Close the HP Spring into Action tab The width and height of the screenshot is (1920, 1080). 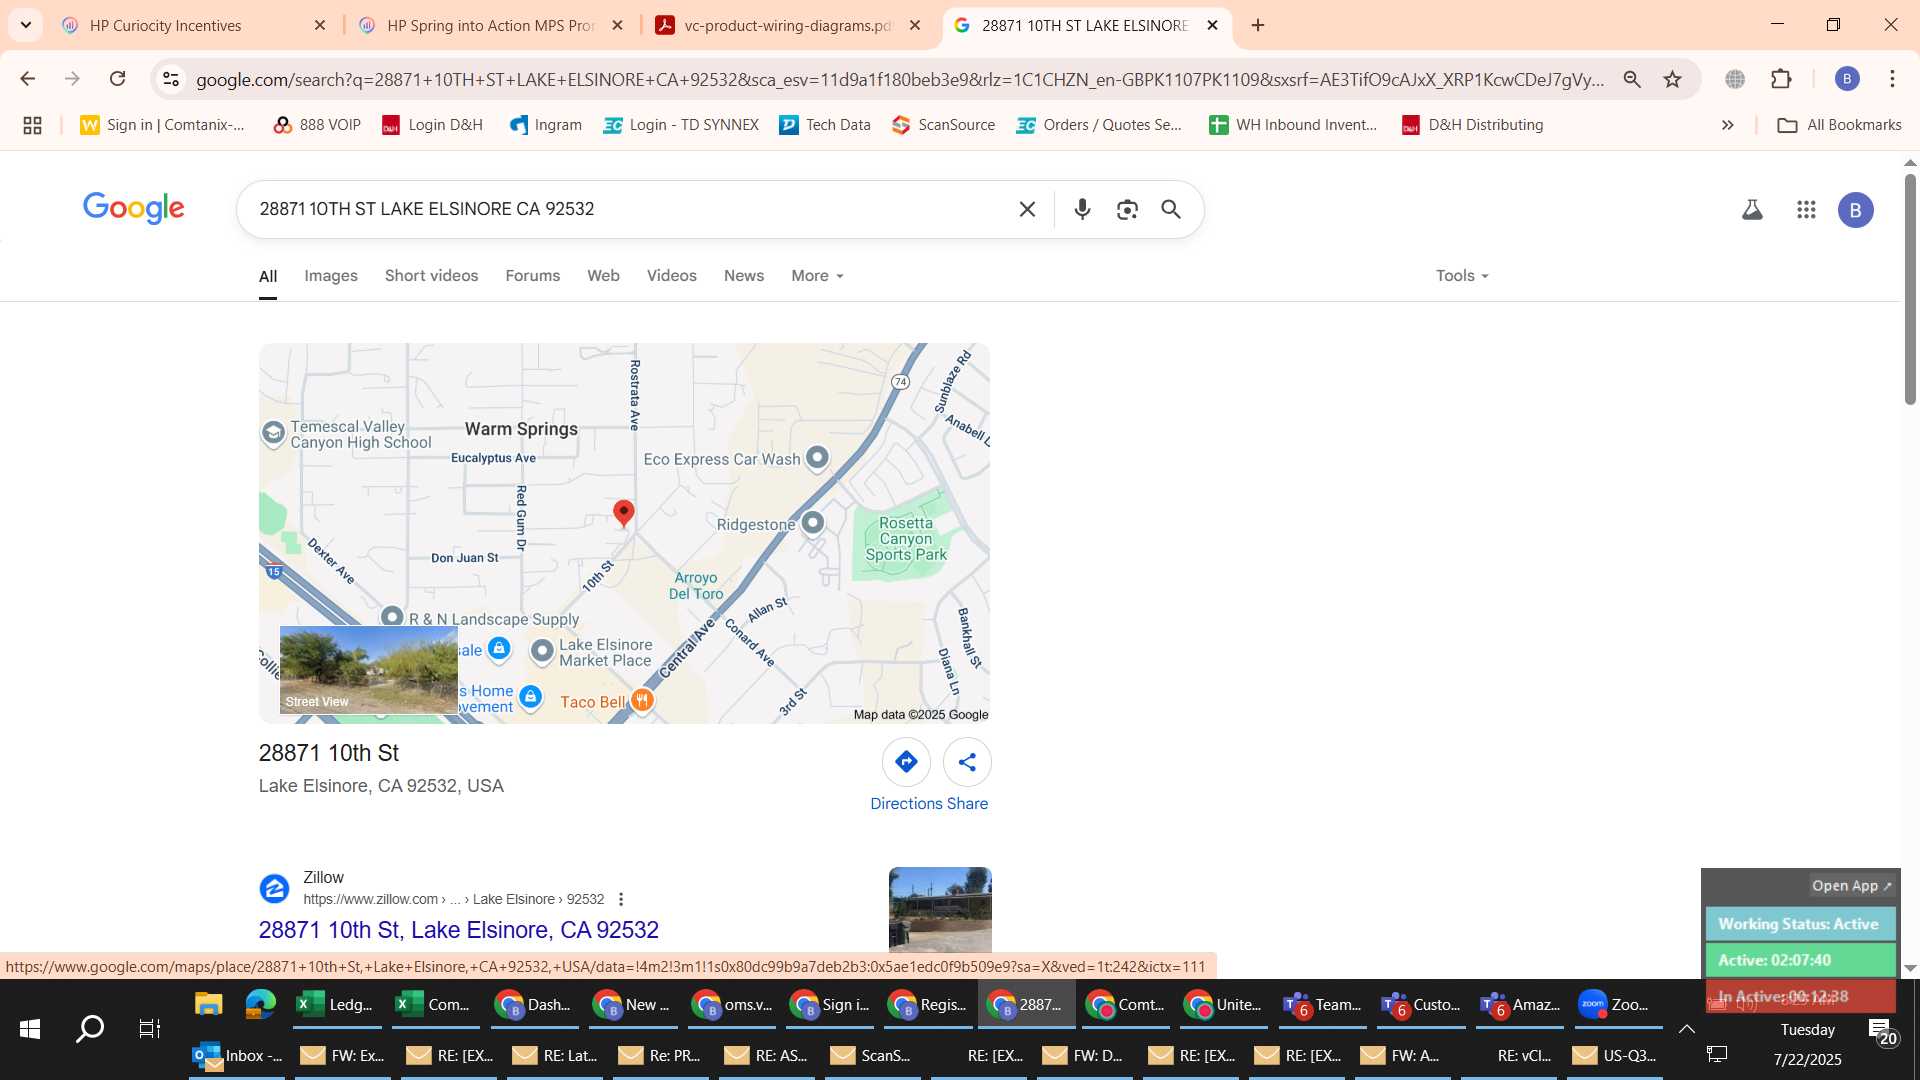point(618,25)
